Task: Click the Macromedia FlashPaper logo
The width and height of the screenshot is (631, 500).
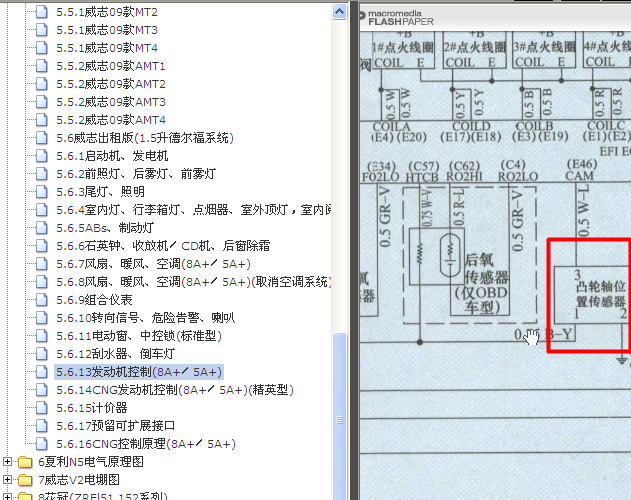Action: tap(397, 18)
